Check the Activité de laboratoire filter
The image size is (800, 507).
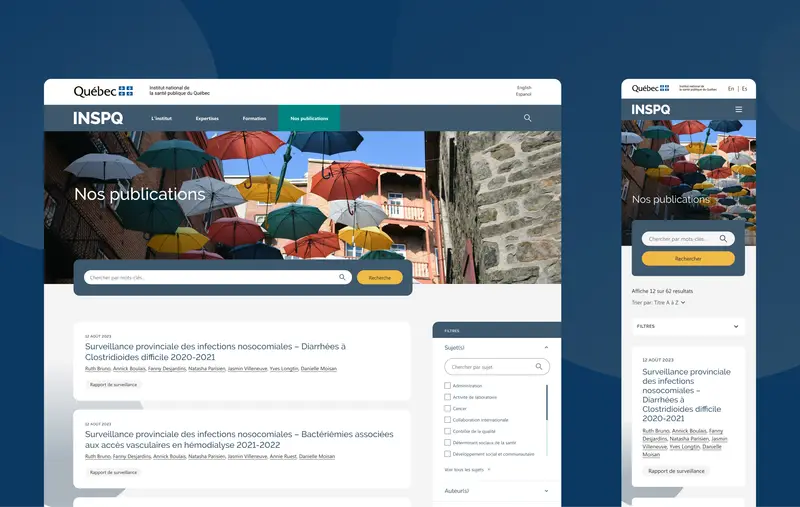pos(447,397)
